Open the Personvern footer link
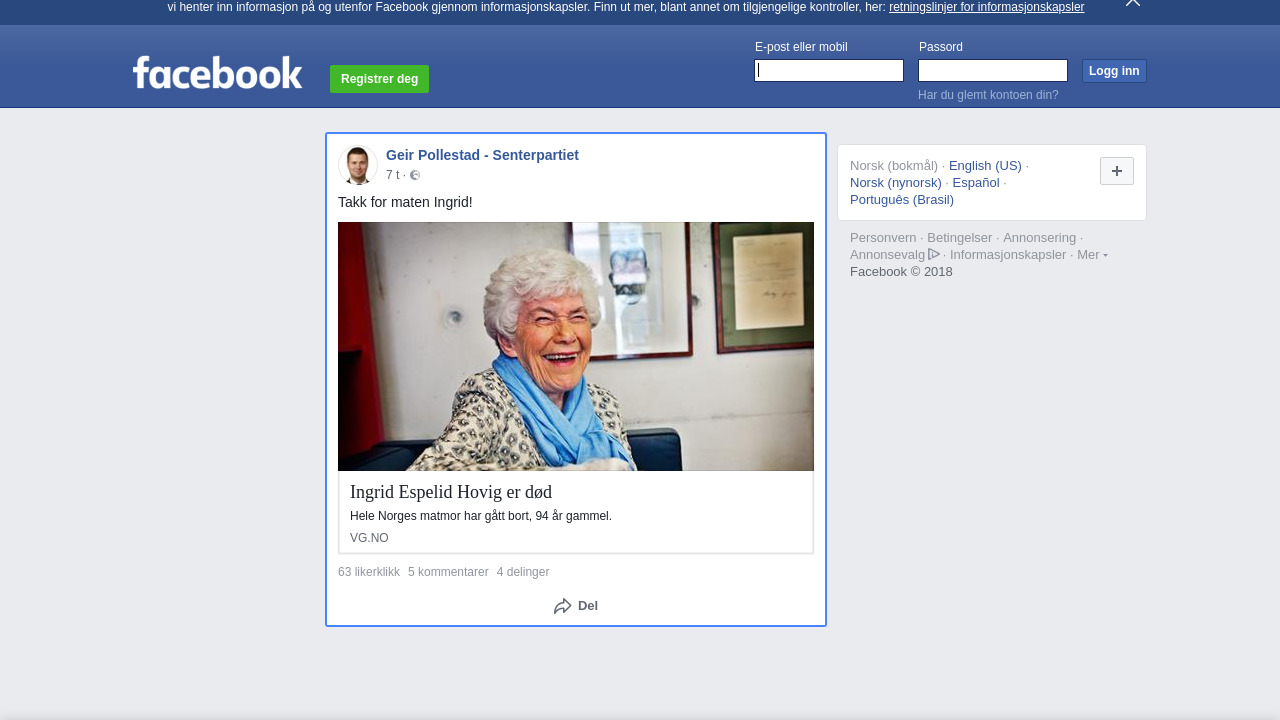The width and height of the screenshot is (1280, 720). 883,238
